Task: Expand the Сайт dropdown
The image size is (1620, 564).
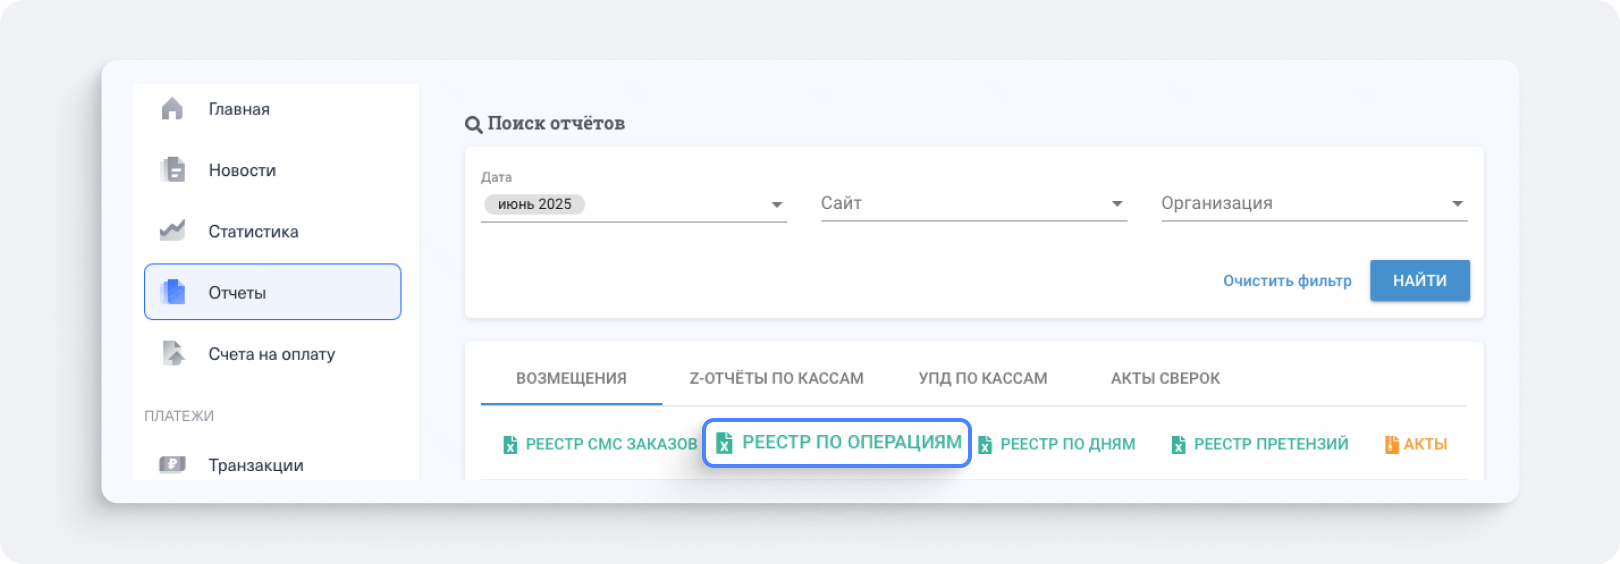Action: pyautogui.click(x=1116, y=205)
